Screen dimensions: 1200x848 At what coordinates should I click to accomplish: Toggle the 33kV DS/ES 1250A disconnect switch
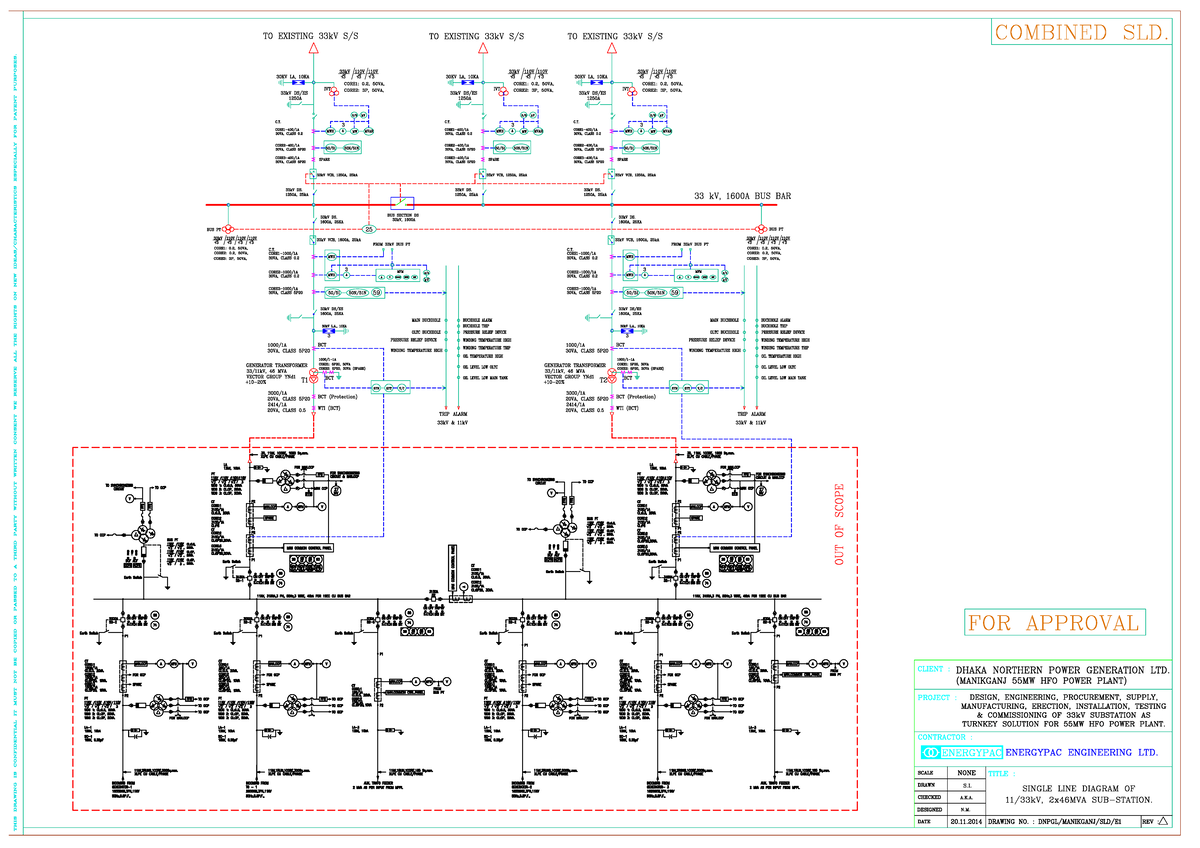coord(300,104)
